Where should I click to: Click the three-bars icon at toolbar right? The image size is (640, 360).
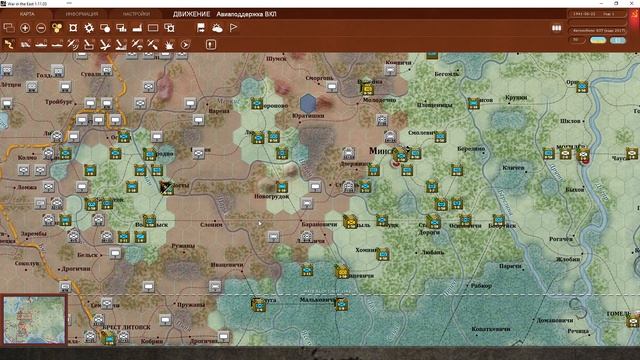pyautogui.click(x=557, y=28)
